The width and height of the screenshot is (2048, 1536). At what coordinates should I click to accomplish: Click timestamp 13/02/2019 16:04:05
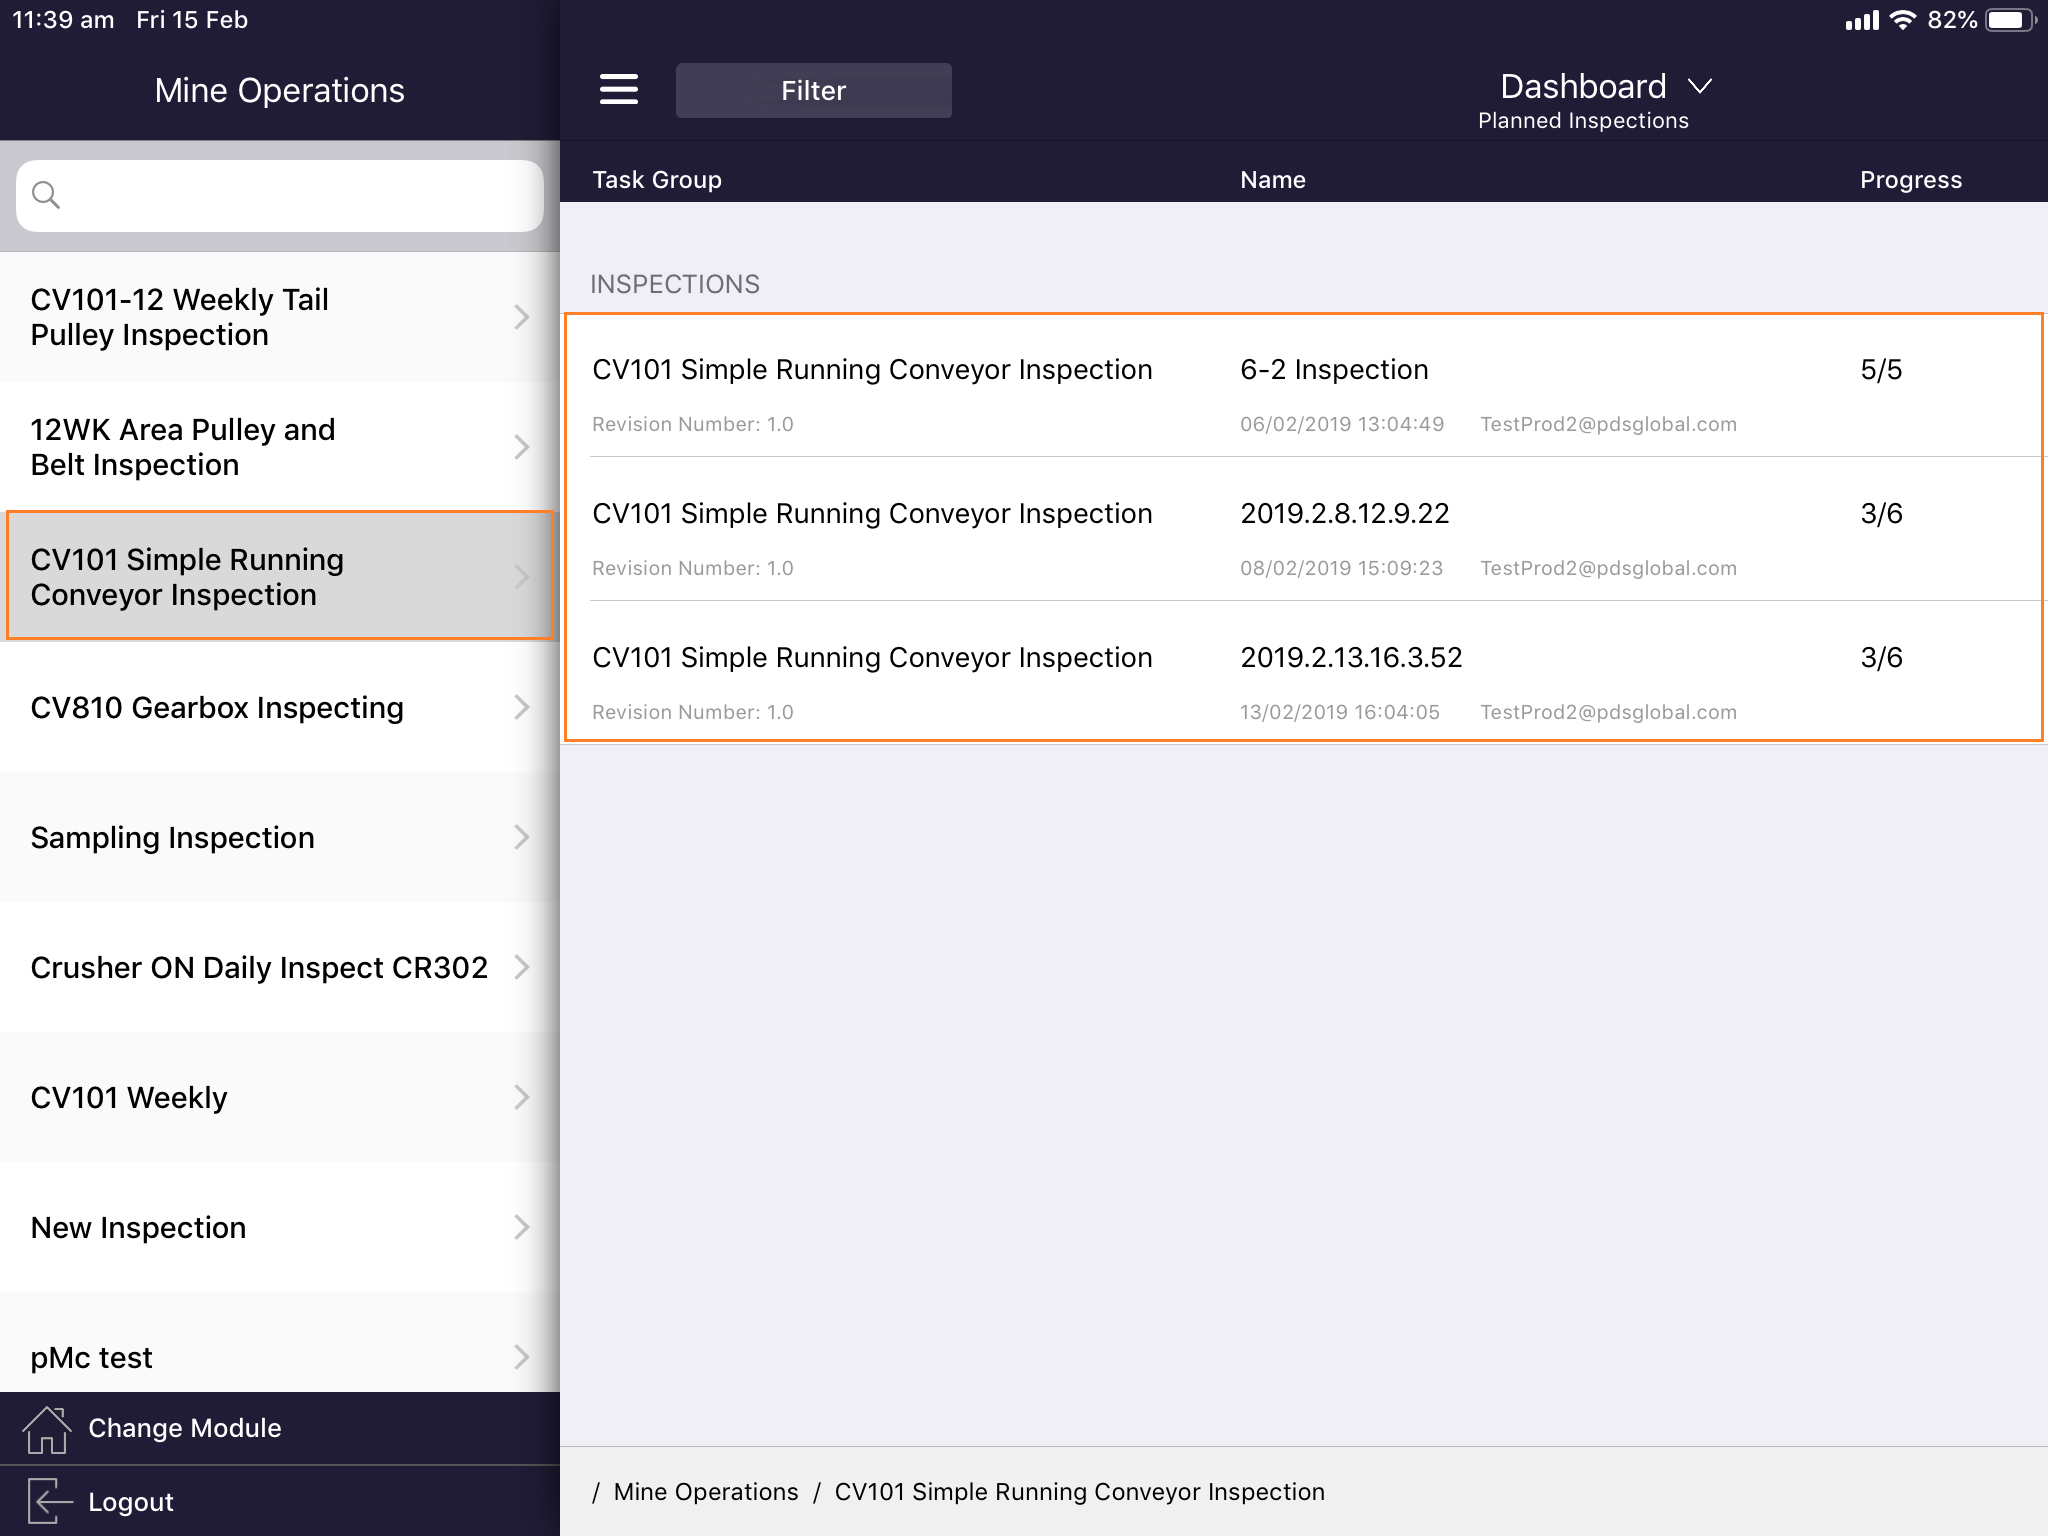(1340, 712)
